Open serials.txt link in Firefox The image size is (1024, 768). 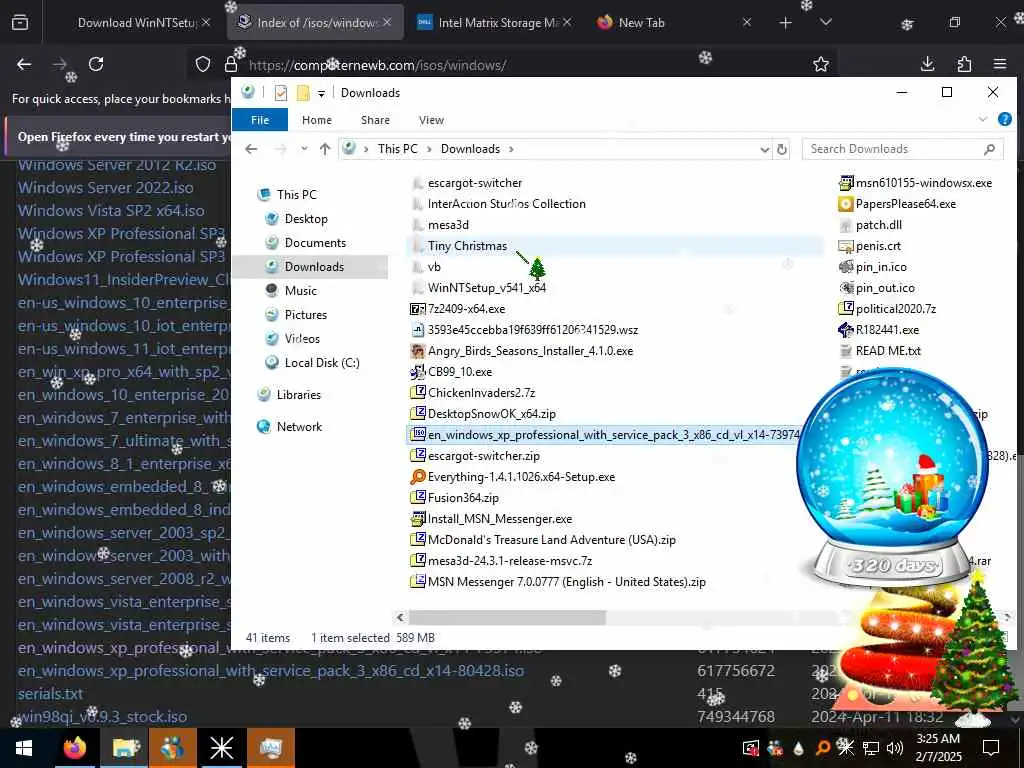[x=50, y=694]
